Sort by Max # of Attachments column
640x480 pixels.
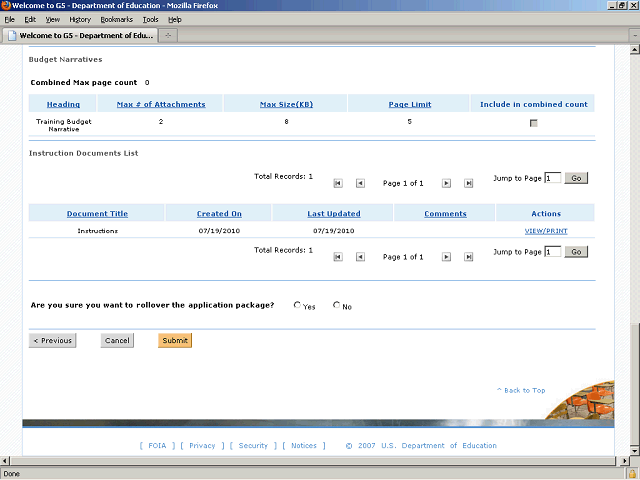click(x=161, y=104)
